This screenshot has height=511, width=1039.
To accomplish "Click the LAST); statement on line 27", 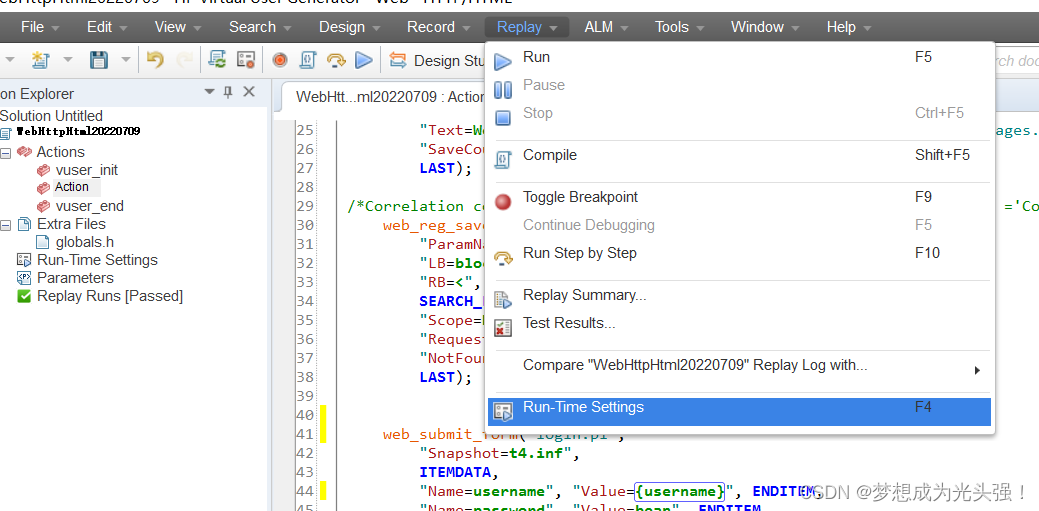I will (445, 168).
